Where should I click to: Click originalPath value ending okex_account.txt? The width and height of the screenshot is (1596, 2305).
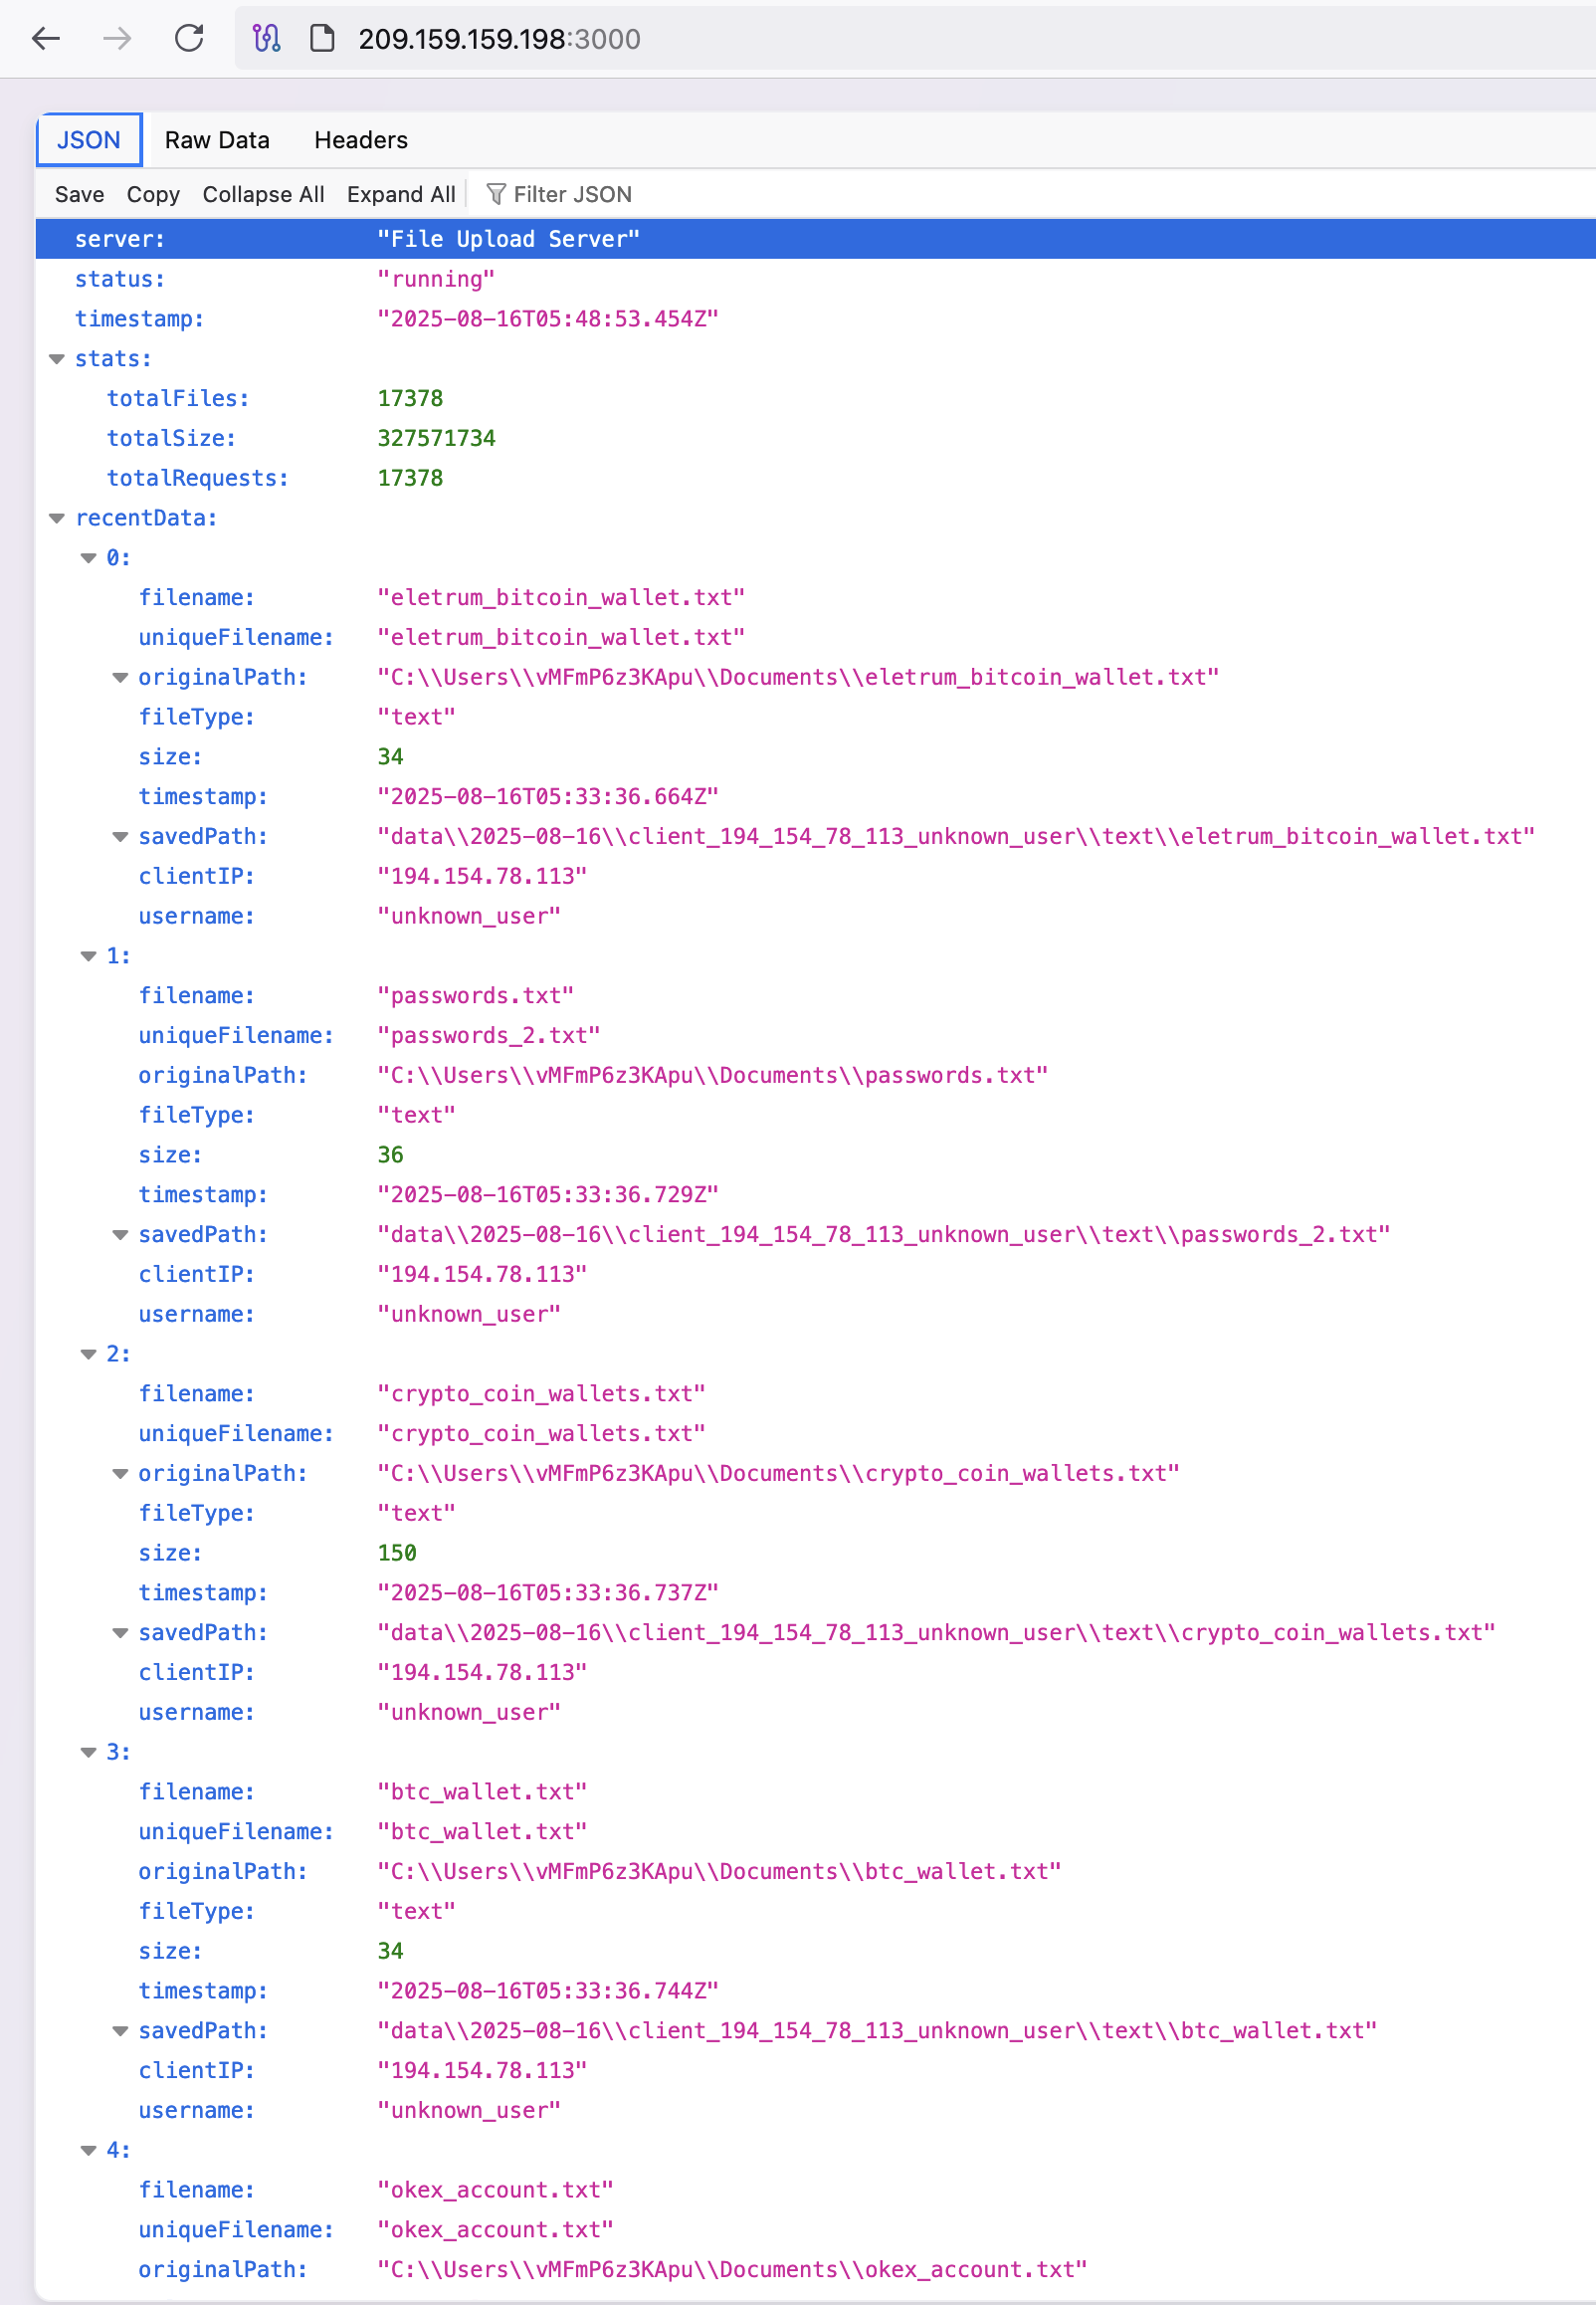pos(732,2269)
